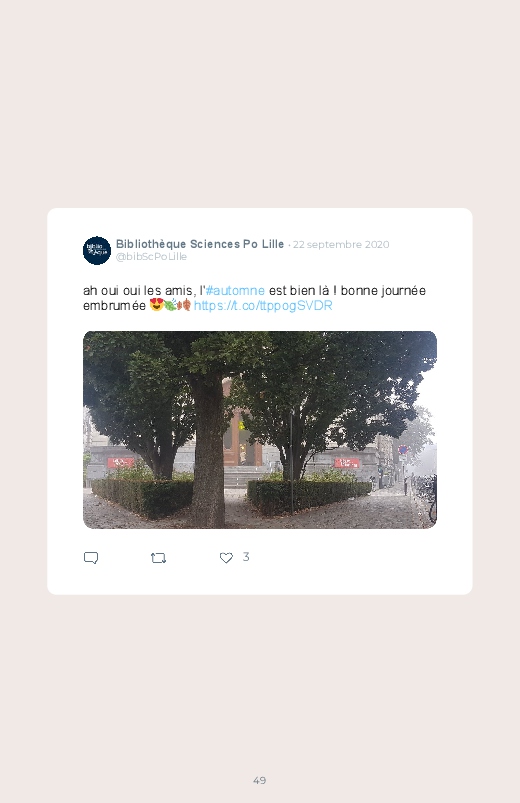
Task: Open the foggy trees photo
Action: (x=260, y=430)
